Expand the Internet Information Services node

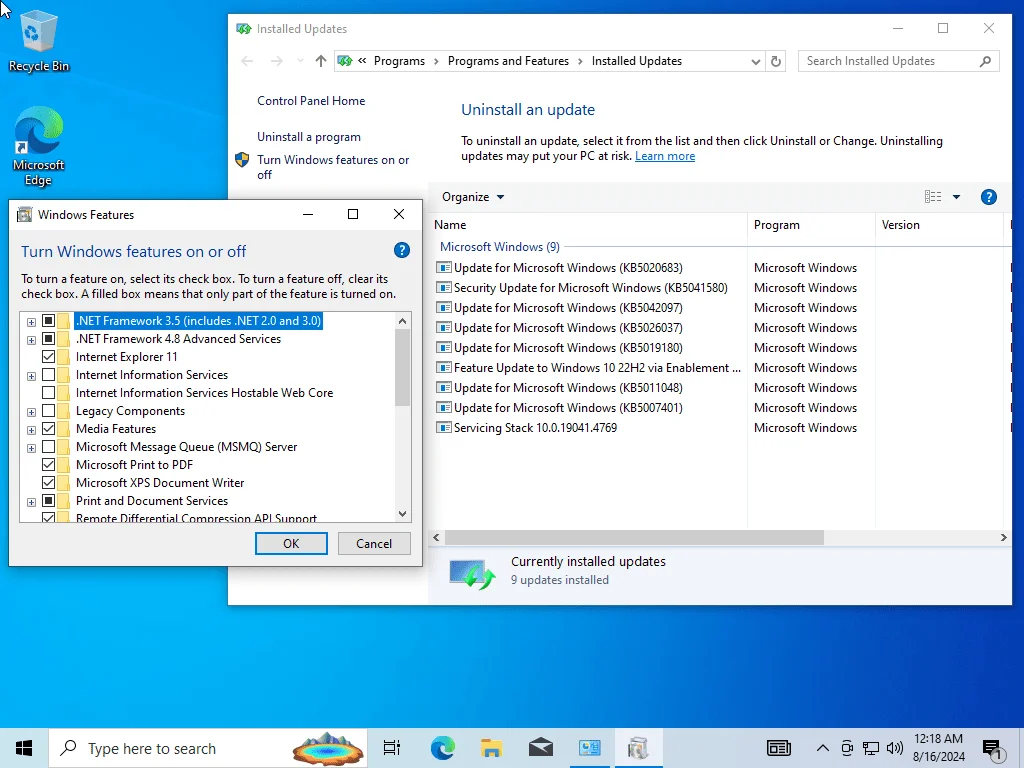pos(31,376)
